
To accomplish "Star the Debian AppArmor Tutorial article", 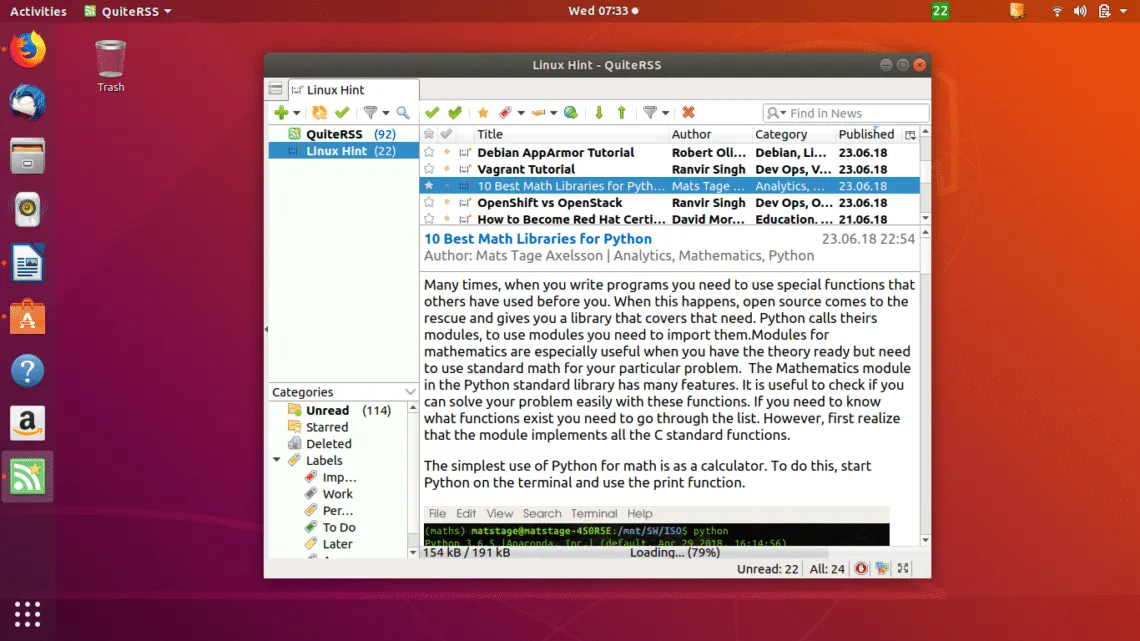I will coord(429,153).
